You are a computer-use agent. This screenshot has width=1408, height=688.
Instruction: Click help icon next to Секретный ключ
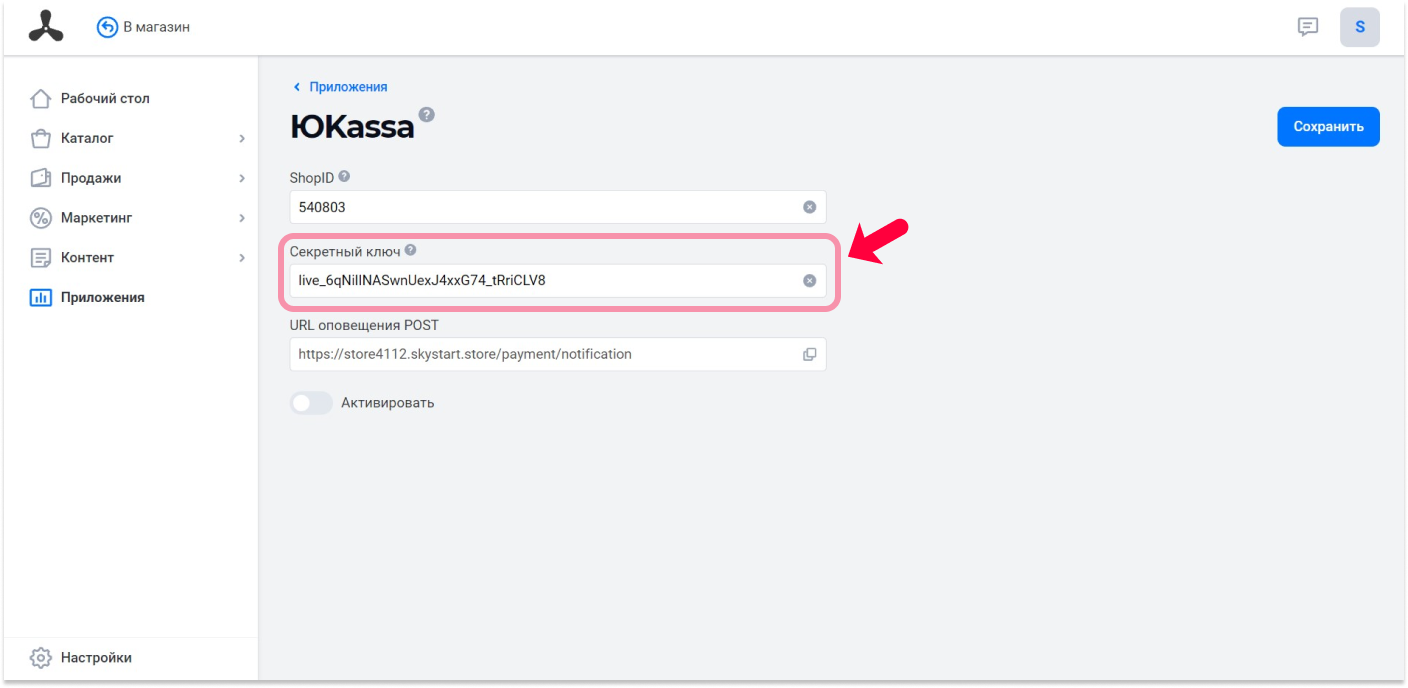pyautogui.click(x=410, y=250)
